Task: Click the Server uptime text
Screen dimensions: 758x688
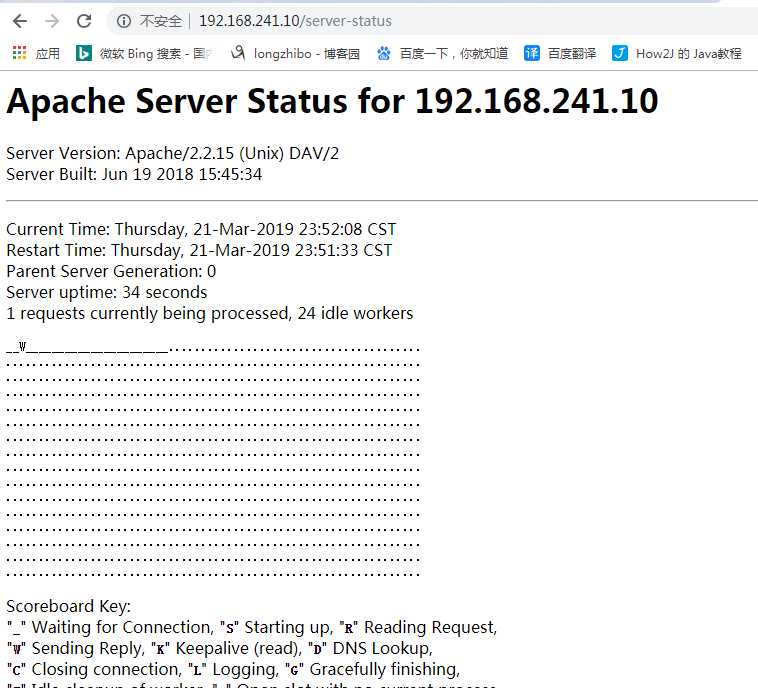Action: [x=106, y=292]
